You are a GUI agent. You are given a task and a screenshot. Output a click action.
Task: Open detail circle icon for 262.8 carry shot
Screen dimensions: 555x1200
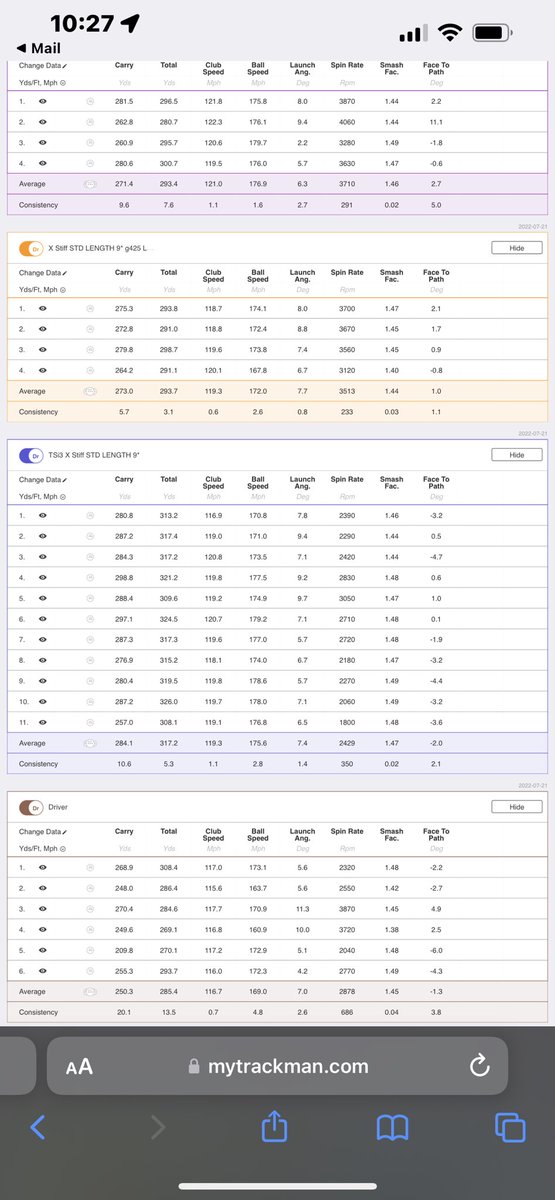tap(91, 121)
